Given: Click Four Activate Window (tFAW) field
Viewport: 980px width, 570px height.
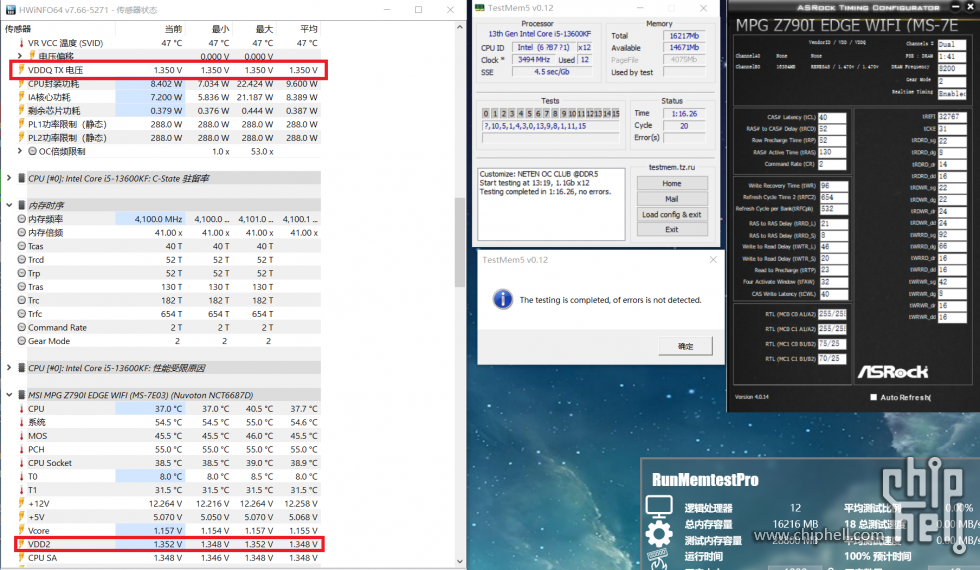Looking at the screenshot, I should pyautogui.click(x=834, y=282).
